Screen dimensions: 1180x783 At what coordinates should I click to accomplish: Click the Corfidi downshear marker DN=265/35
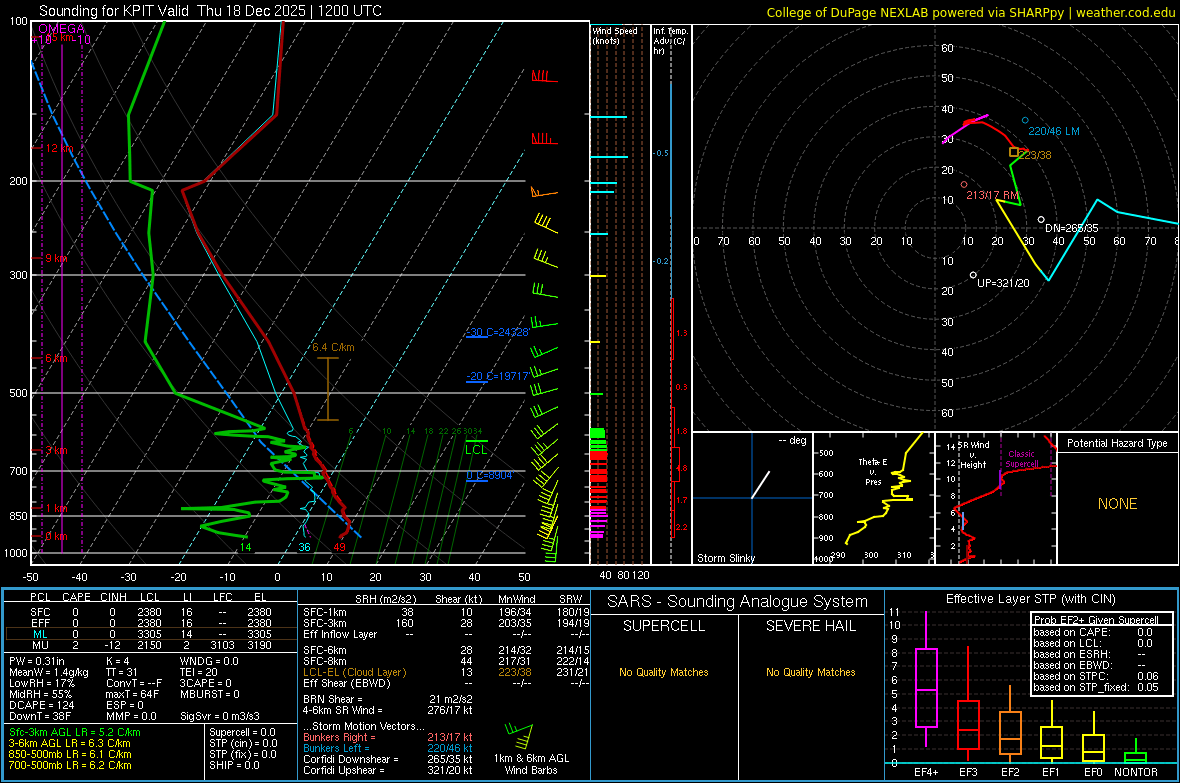1042,220
